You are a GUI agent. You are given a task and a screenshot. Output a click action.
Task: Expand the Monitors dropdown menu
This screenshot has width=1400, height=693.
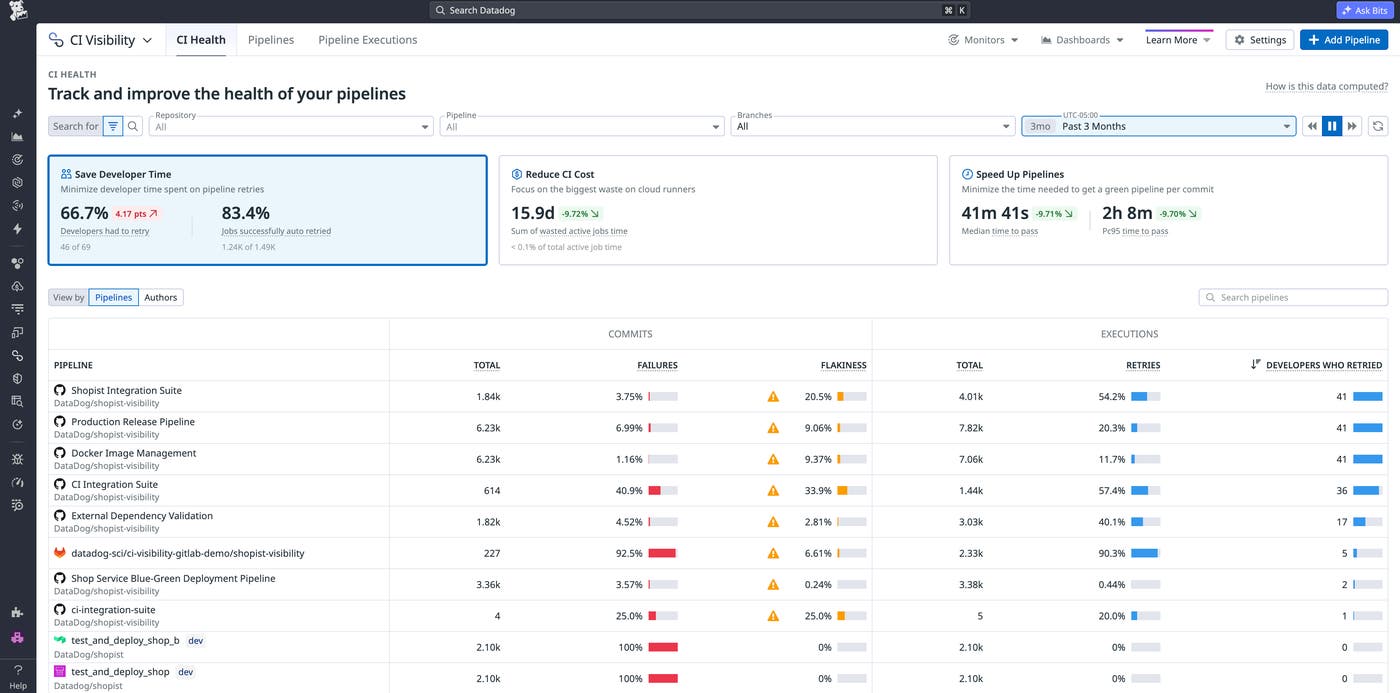tap(983, 40)
